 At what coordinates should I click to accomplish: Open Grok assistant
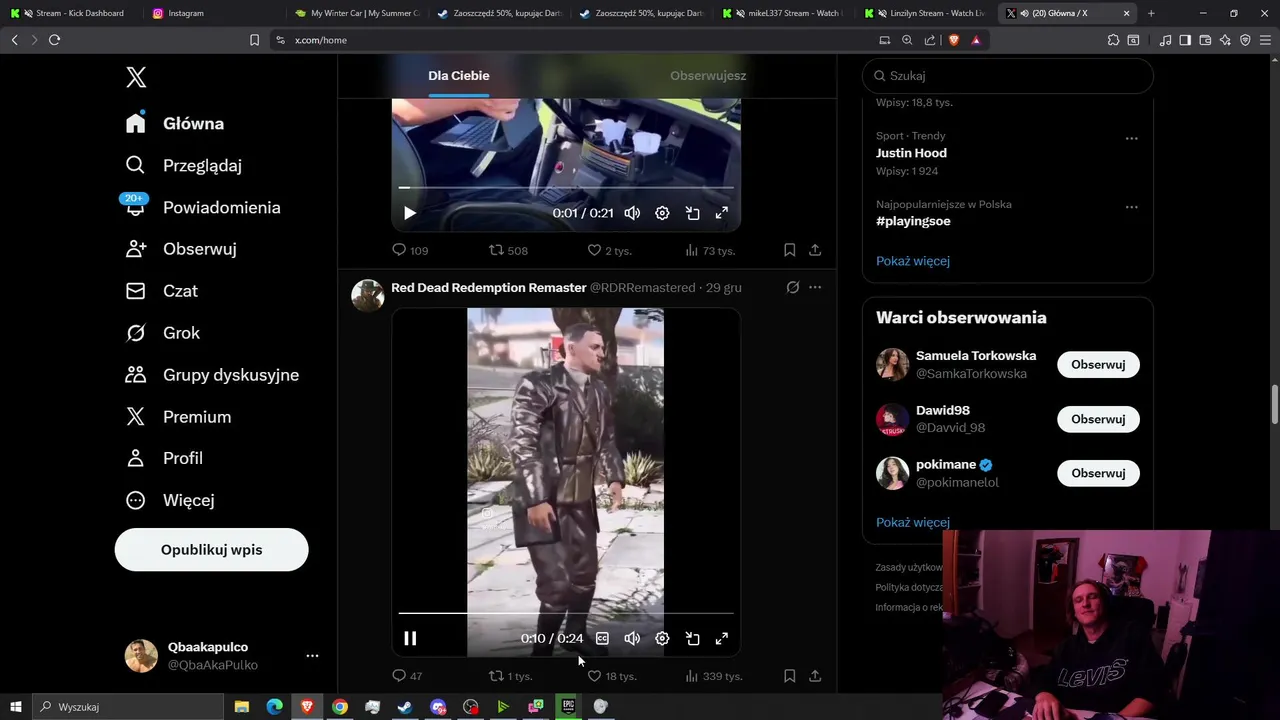163,333
